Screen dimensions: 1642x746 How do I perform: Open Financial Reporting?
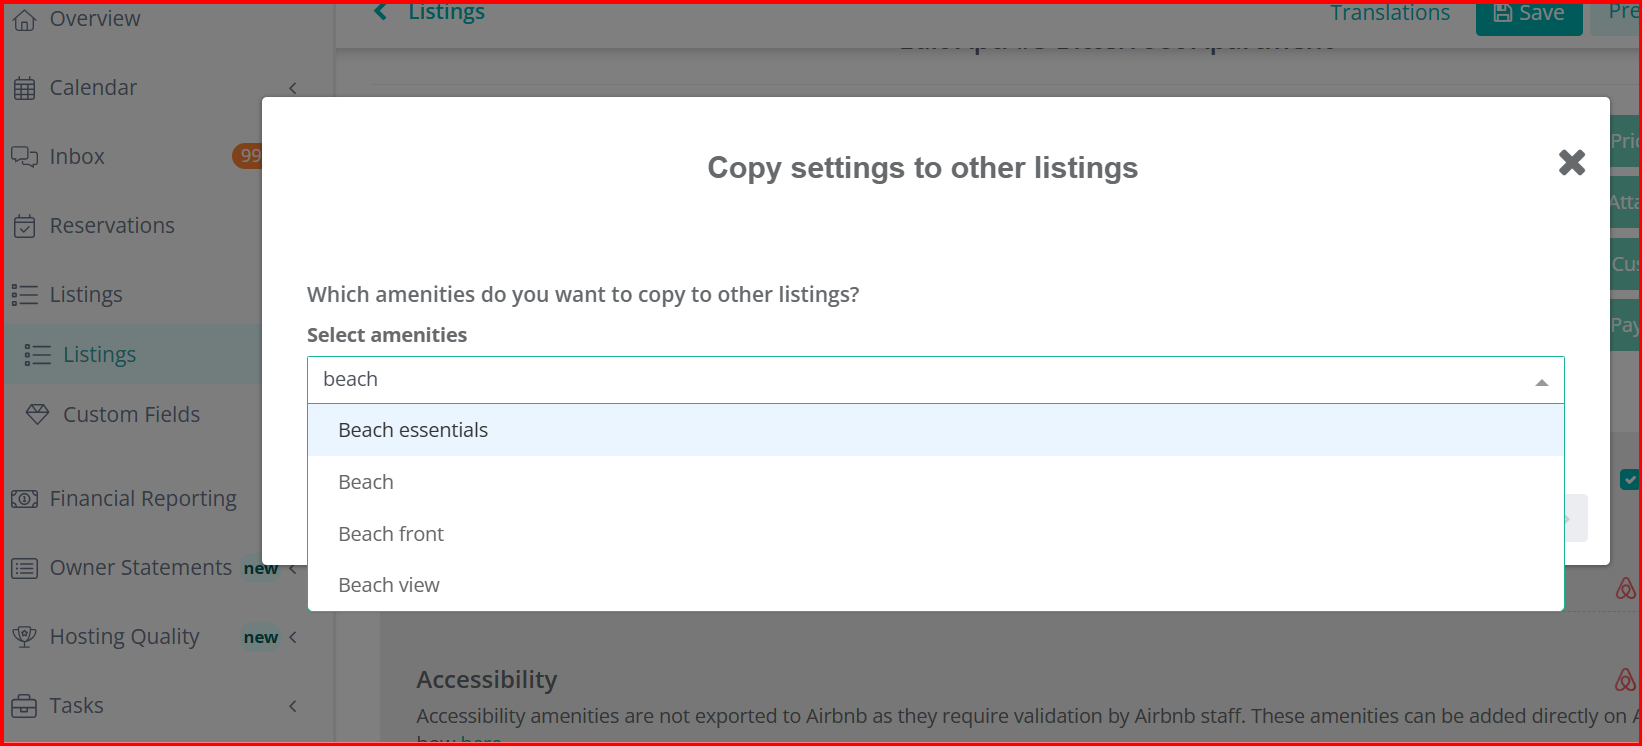[143, 499]
